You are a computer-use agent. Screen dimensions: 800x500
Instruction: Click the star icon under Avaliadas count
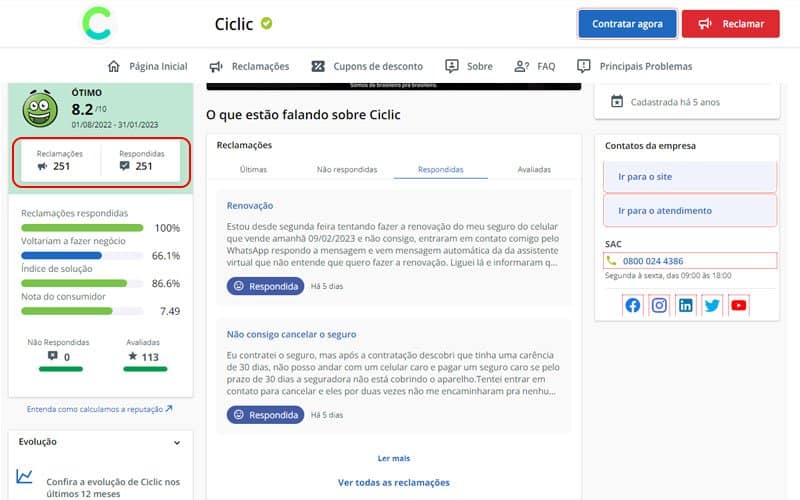133,356
